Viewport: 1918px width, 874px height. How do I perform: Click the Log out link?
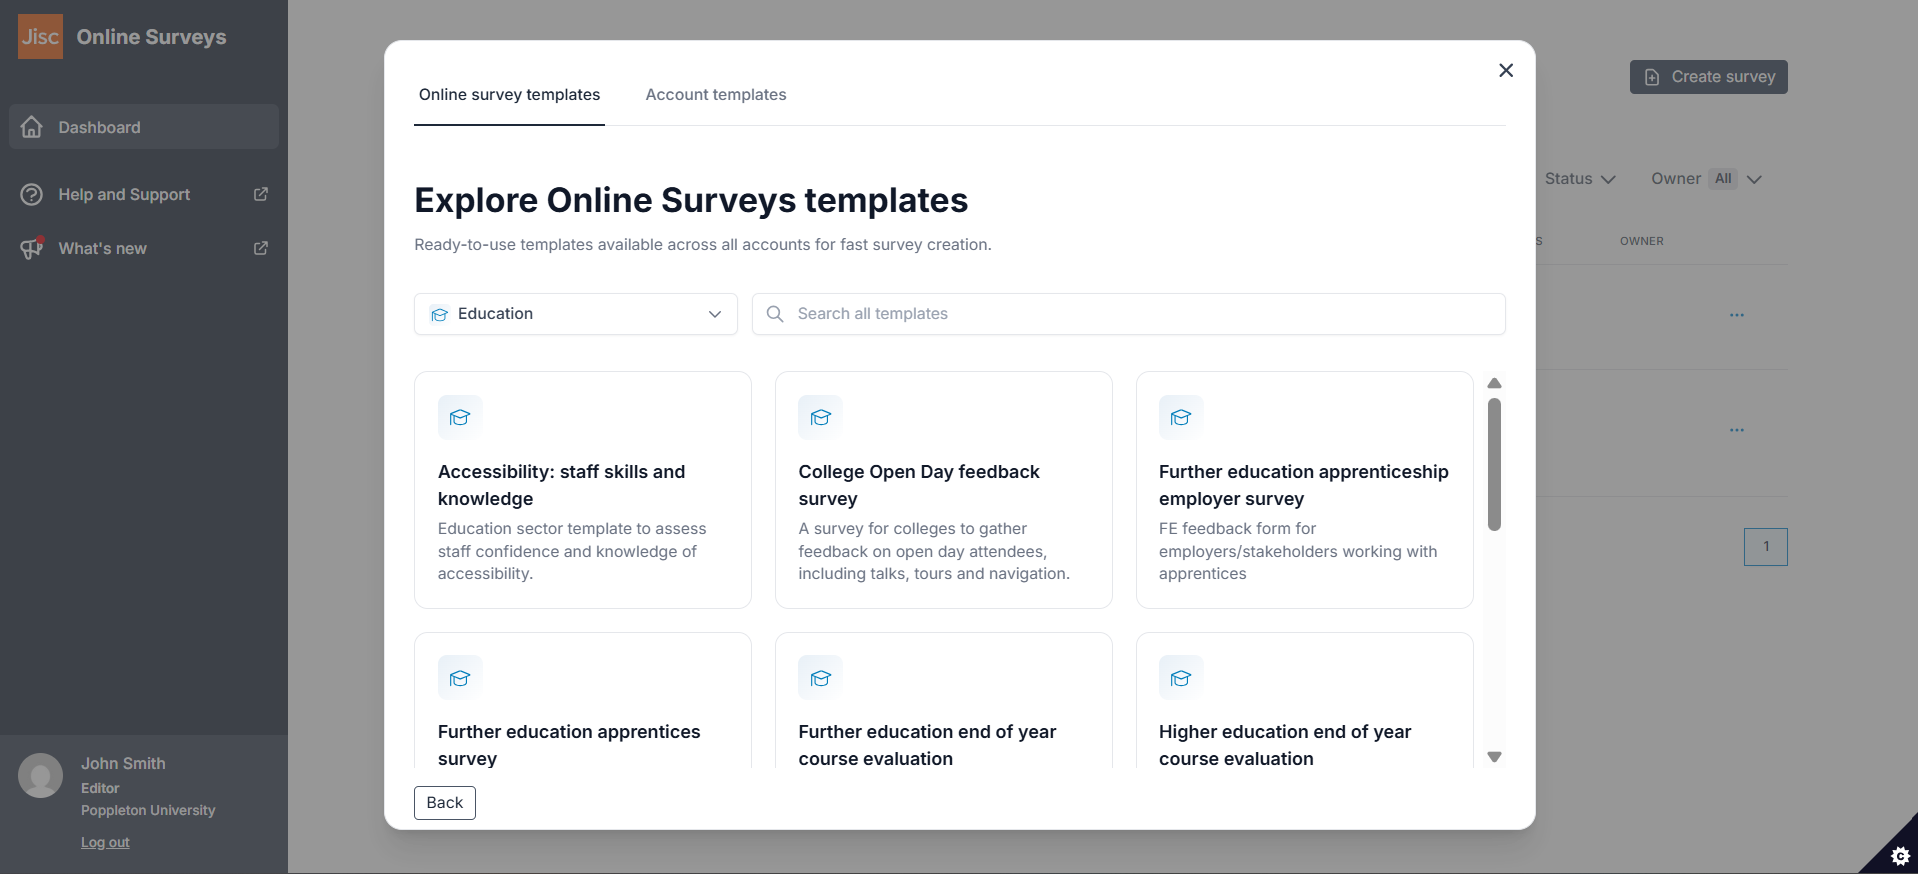tap(105, 843)
